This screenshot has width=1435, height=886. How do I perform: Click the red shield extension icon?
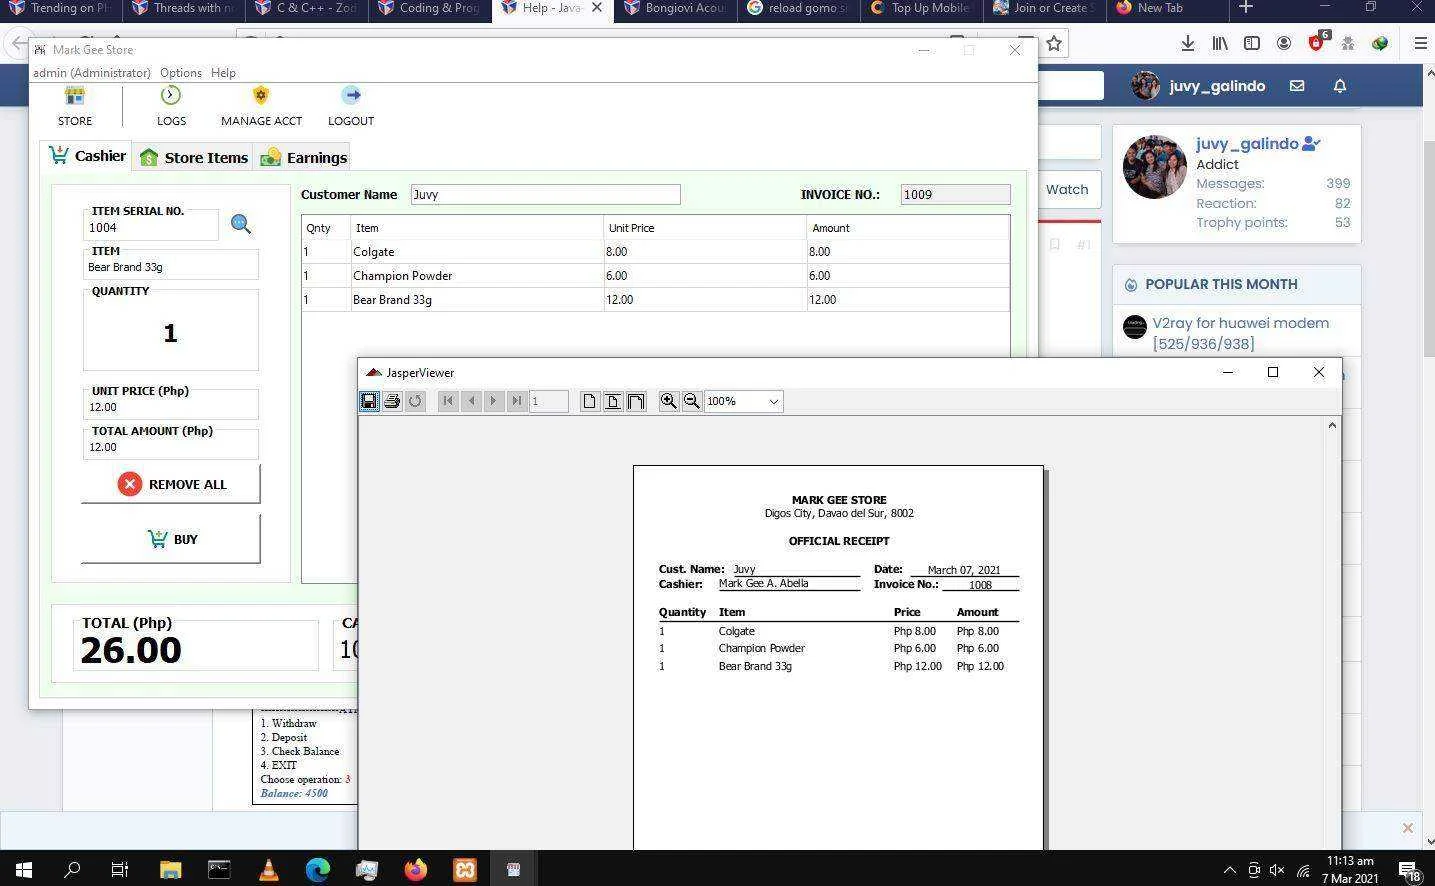coord(1317,43)
